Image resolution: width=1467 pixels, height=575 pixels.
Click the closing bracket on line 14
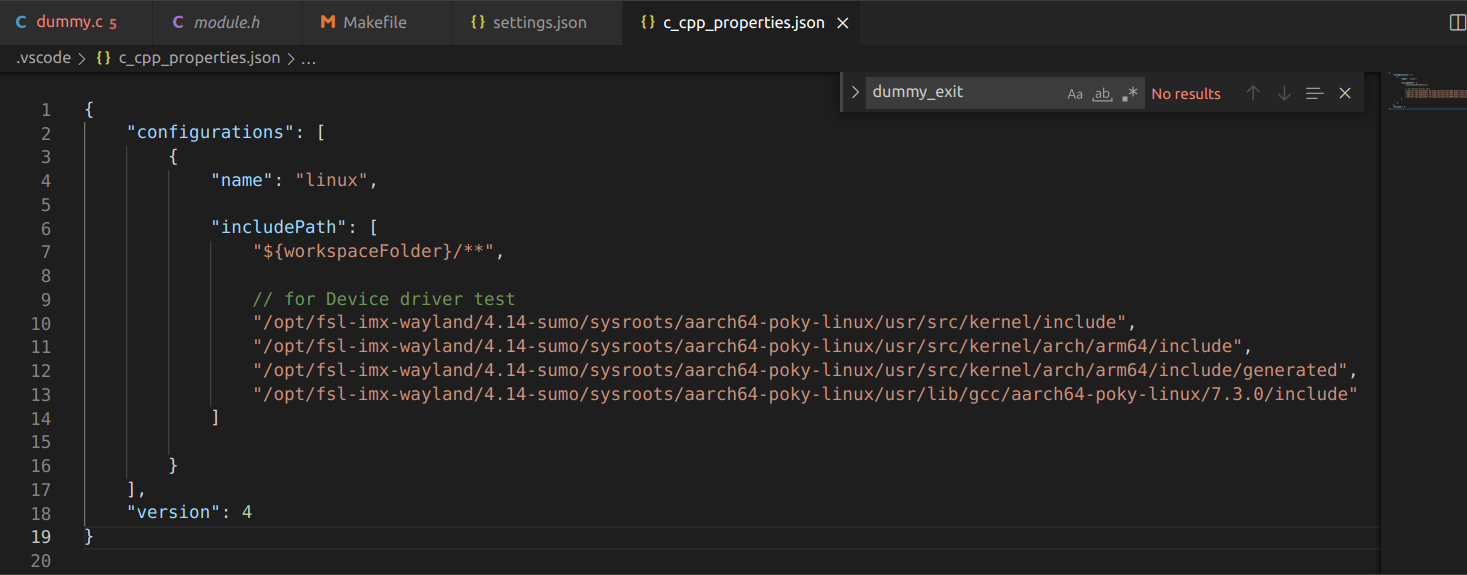(x=215, y=417)
